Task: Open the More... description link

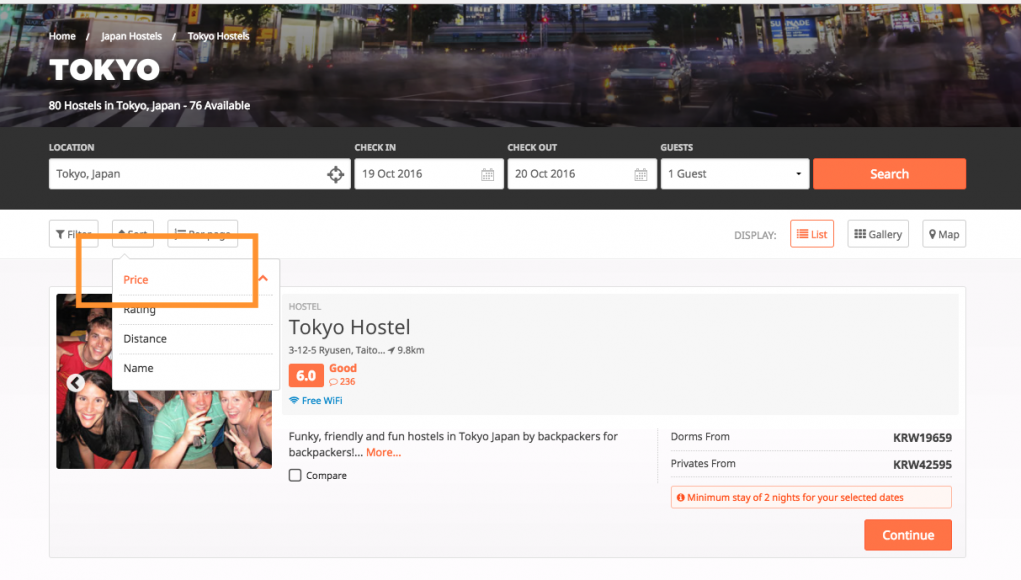Action: click(x=383, y=453)
